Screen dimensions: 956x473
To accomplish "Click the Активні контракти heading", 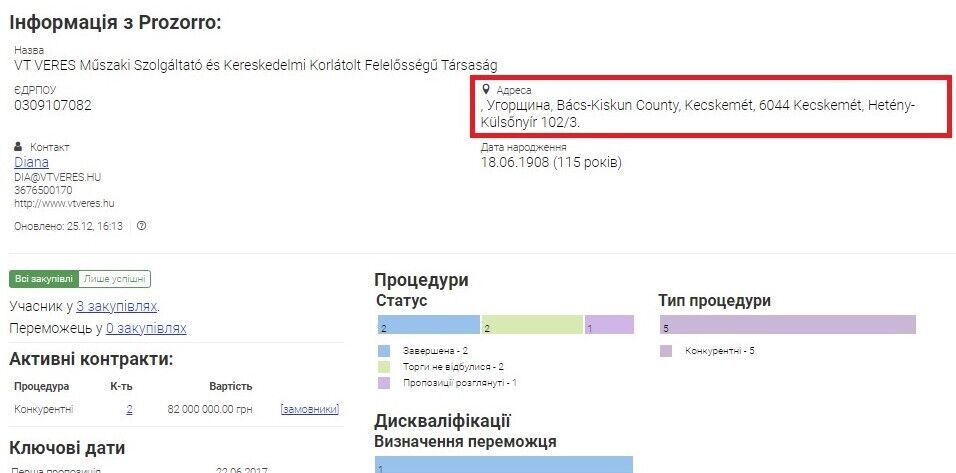I will tap(91, 360).
